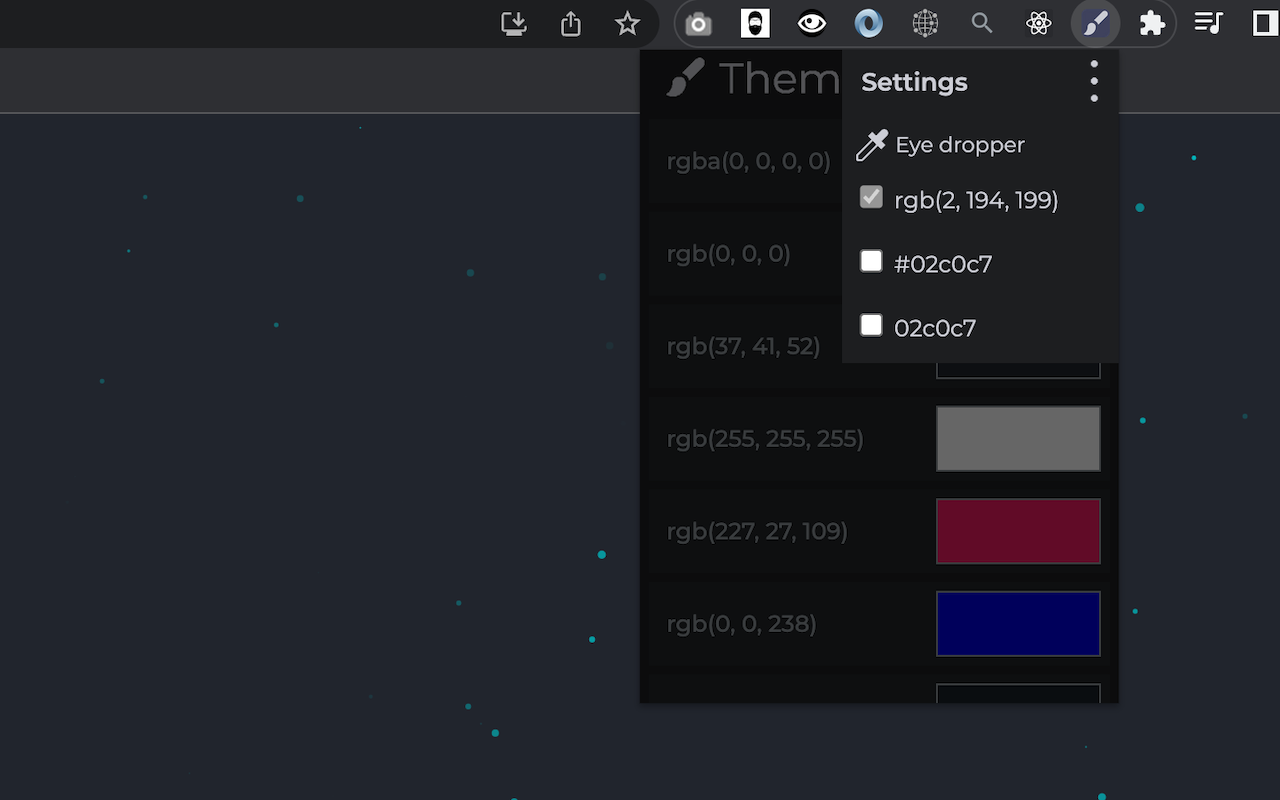Click the share page icon
The height and width of the screenshot is (800, 1280).
(571, 24)
